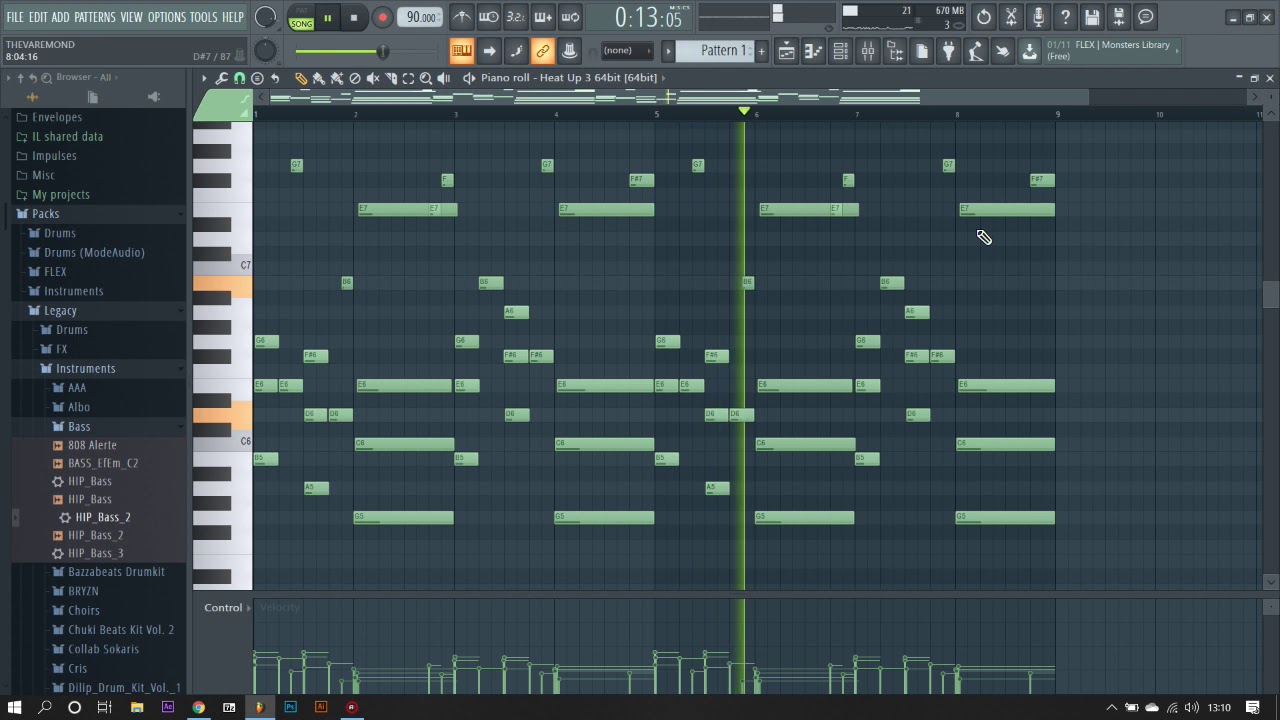Screen dimensions: 1280x720
Task: Select the Slice tool in piano roll toolbar
Action: pos(391,78)
